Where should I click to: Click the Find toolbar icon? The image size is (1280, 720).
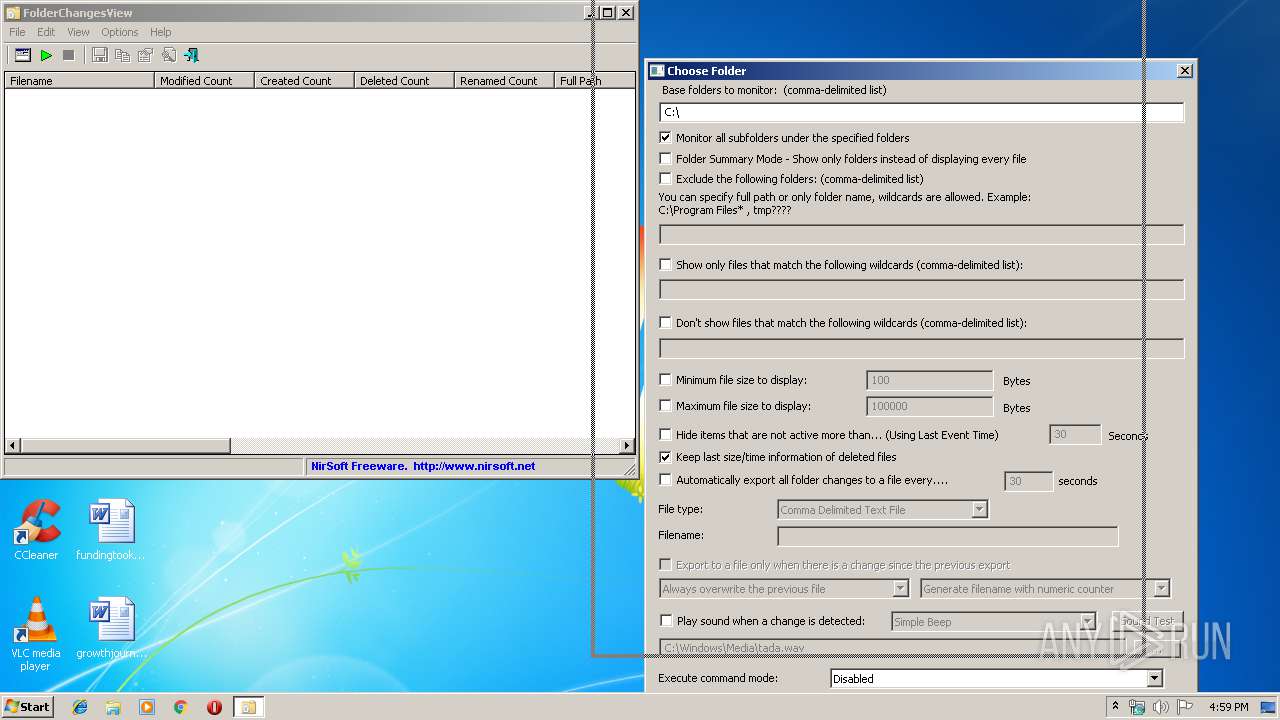click(168, 55)
